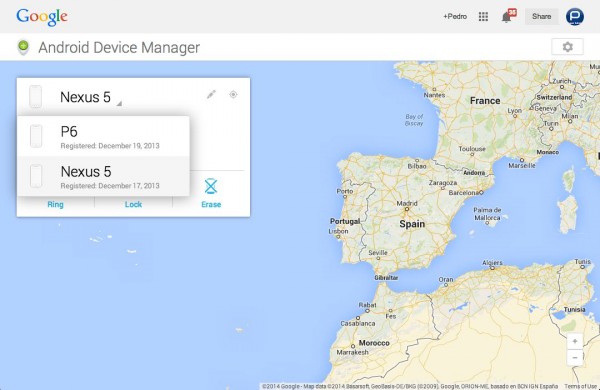Viewport: 600px width, 390px height.
Task: Click the Lyon label on map
Action: pyautogui.click(x=515, y=111)
